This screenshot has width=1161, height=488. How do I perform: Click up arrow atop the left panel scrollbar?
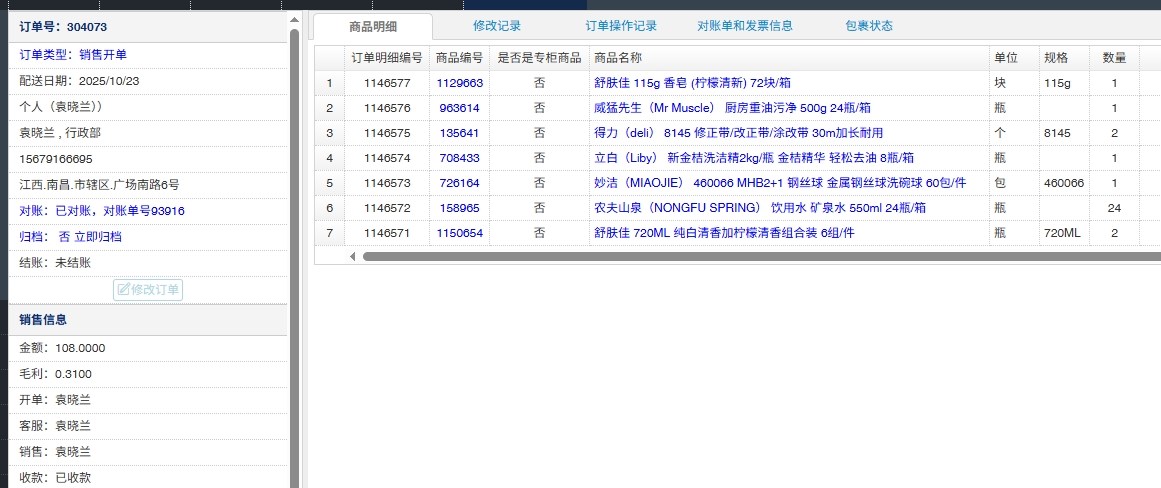coord(294,20)
